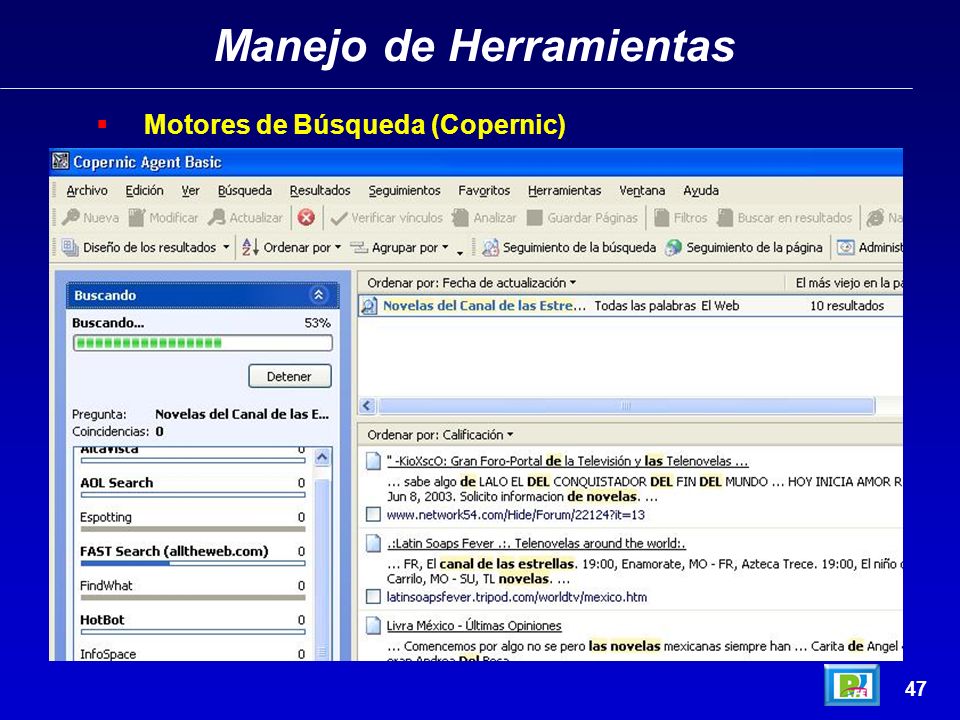Click the Espotting engine entry
The image size is (960, 720).
point(192,521)
